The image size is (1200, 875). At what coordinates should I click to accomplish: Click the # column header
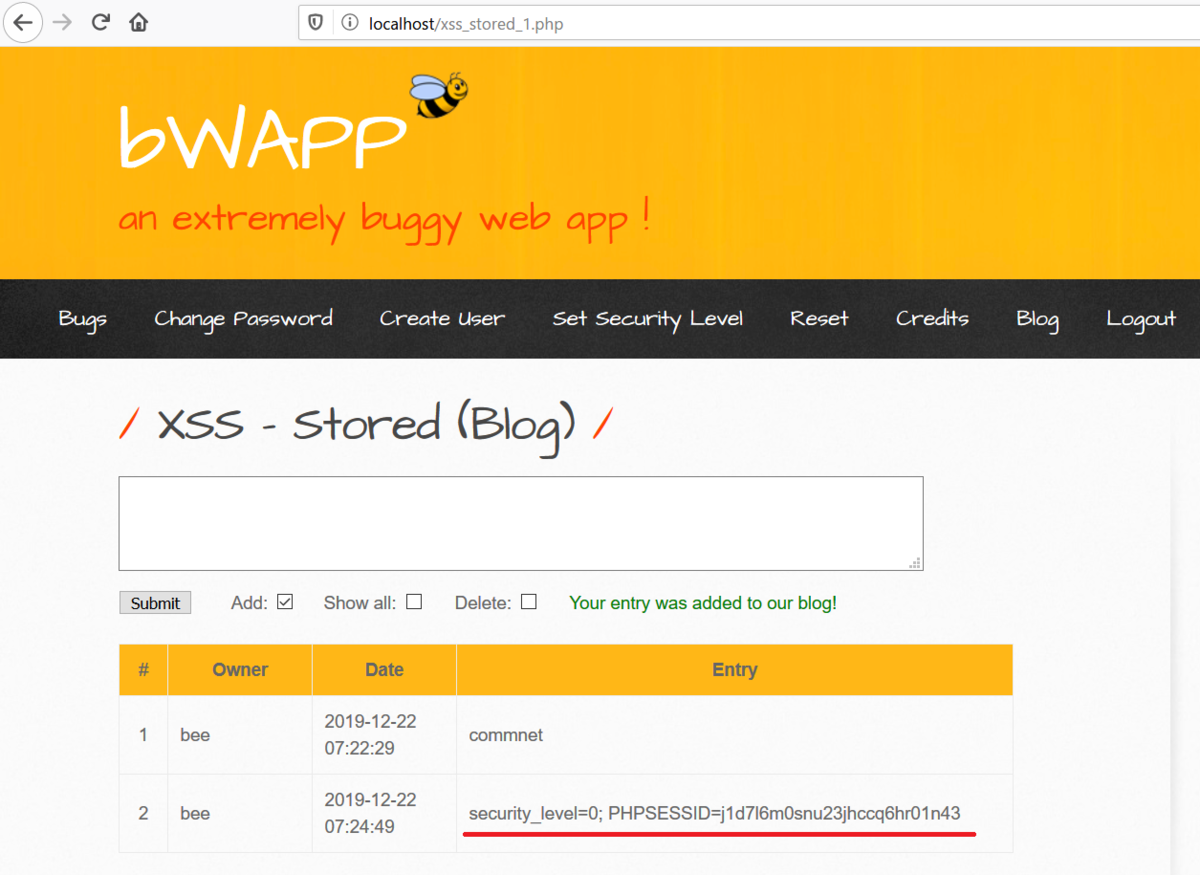144,670
